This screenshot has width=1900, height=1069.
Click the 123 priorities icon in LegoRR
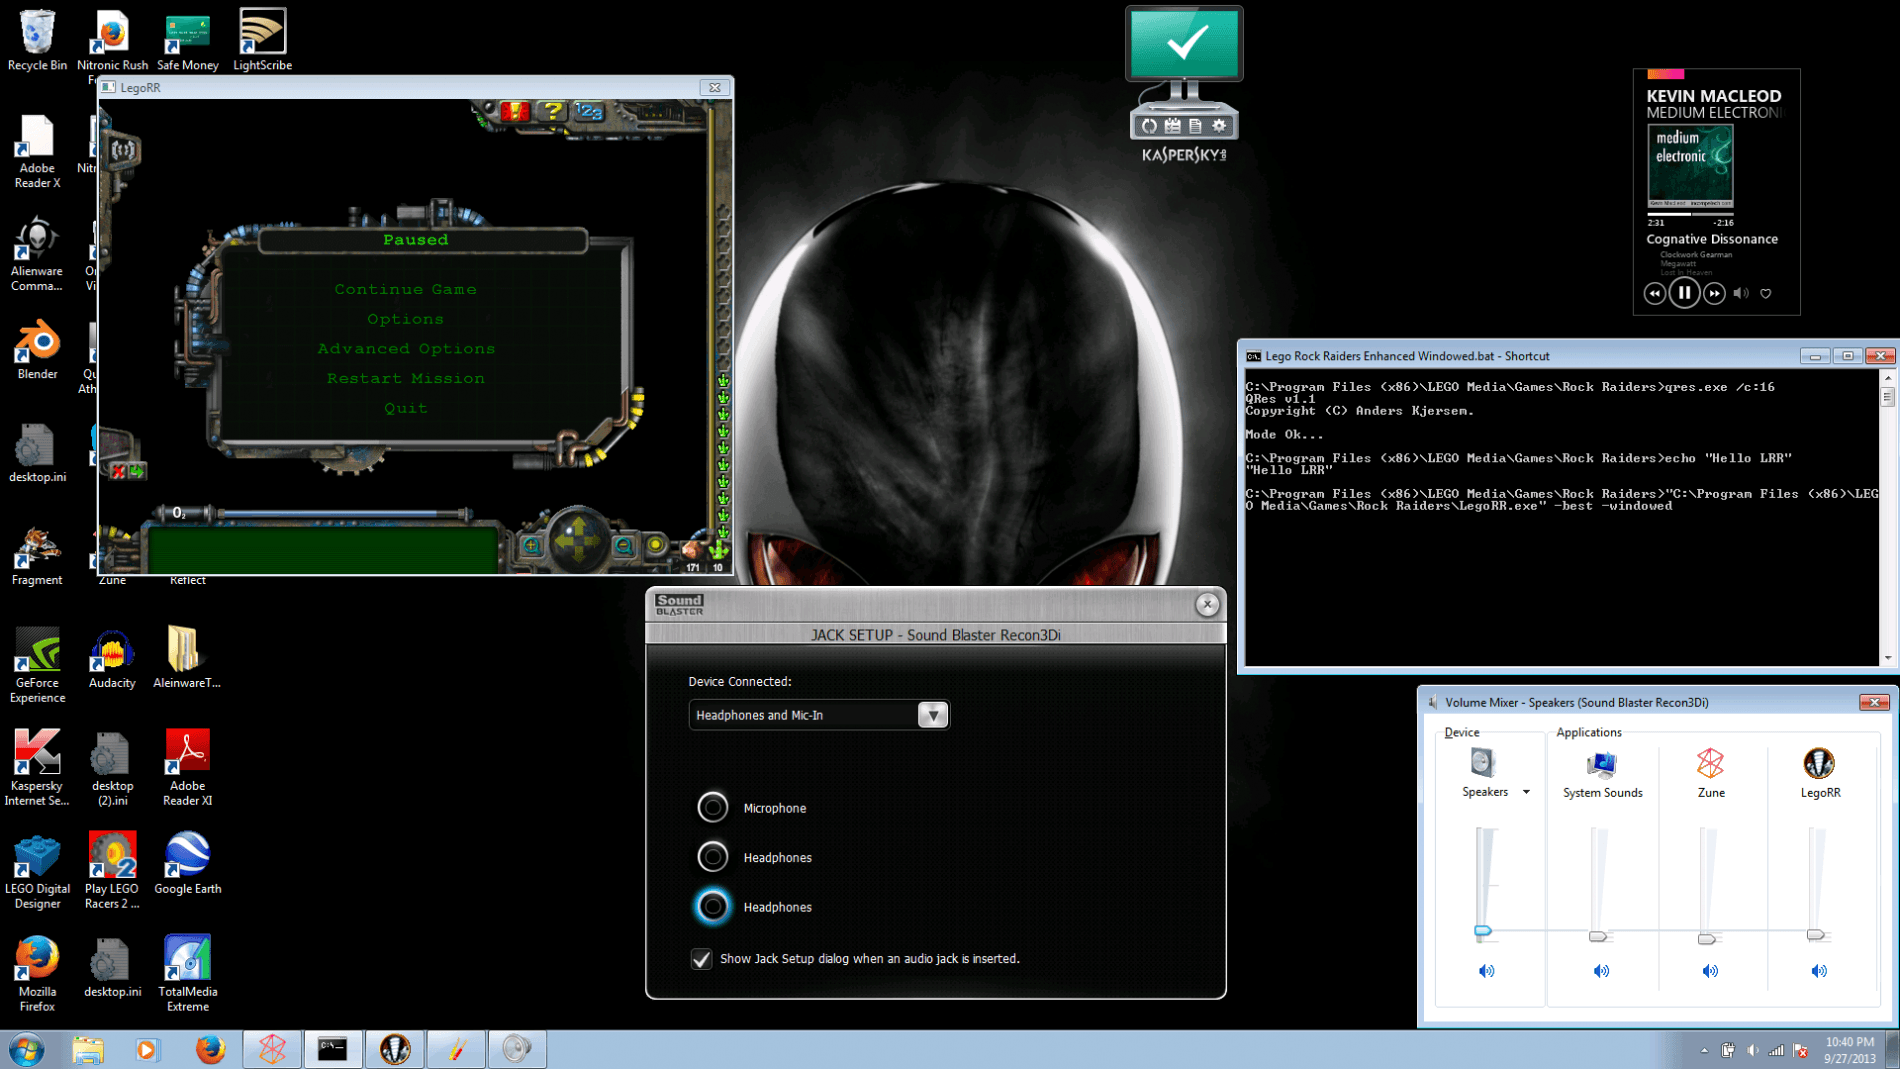[x=589, y=111]
